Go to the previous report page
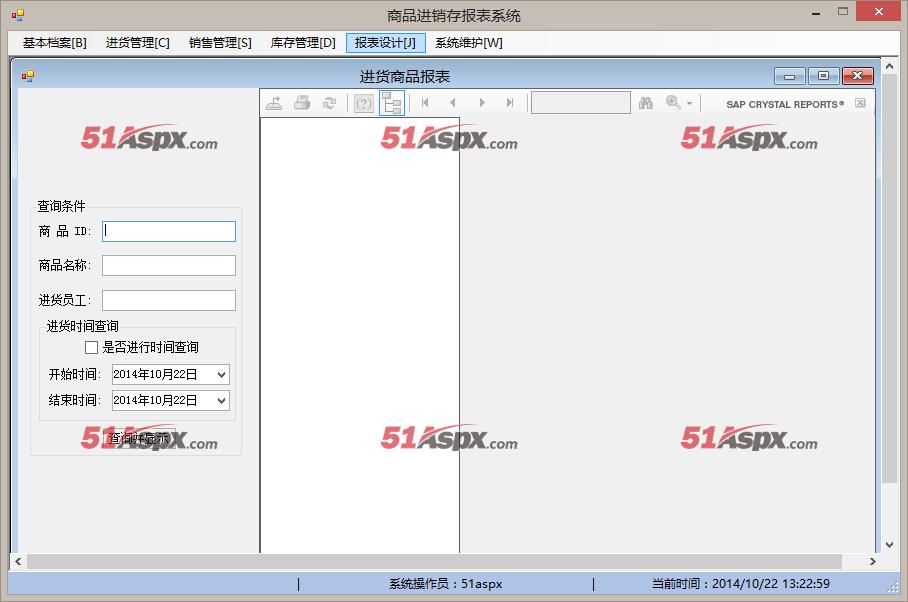 (x=453, y=103)
